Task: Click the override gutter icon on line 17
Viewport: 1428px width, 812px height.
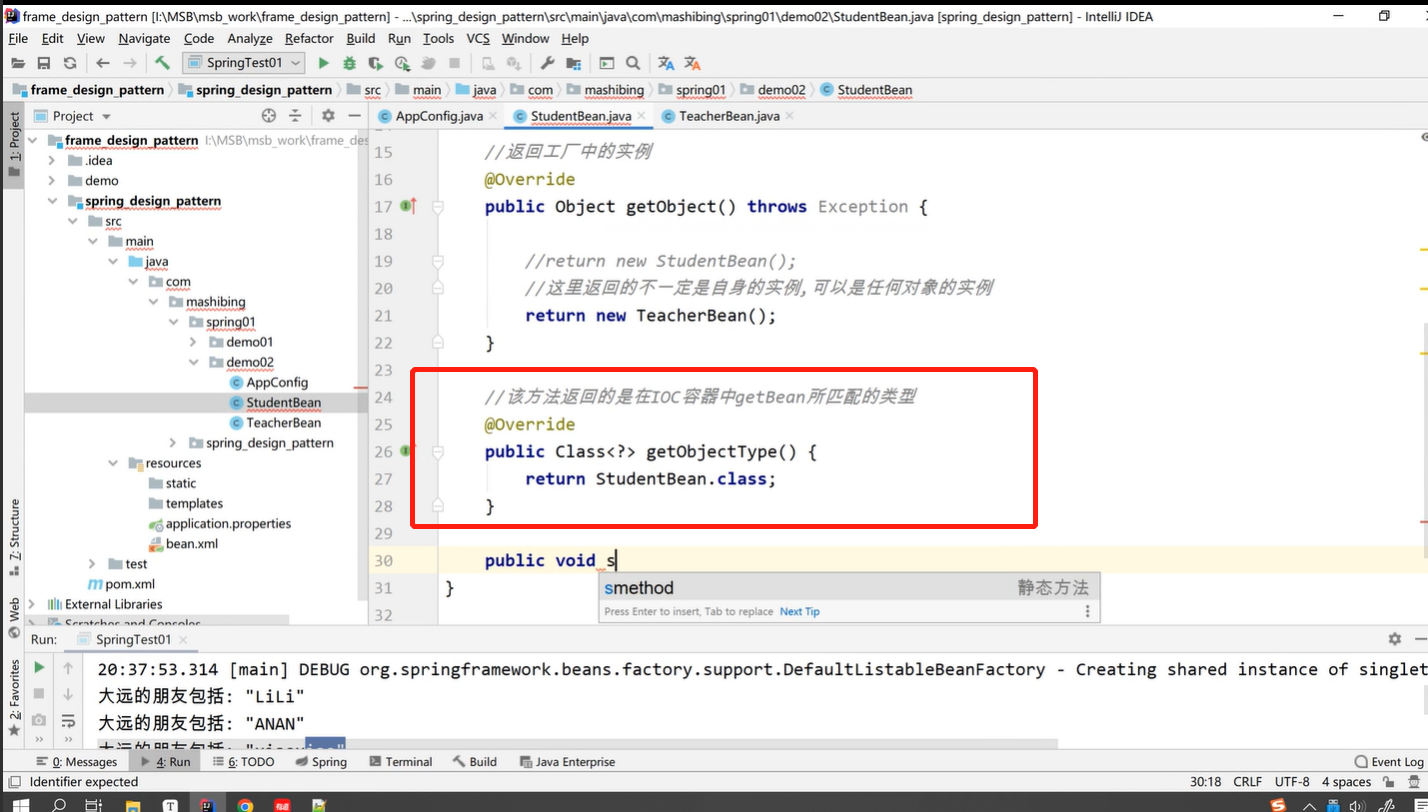Action: [408, 206]
